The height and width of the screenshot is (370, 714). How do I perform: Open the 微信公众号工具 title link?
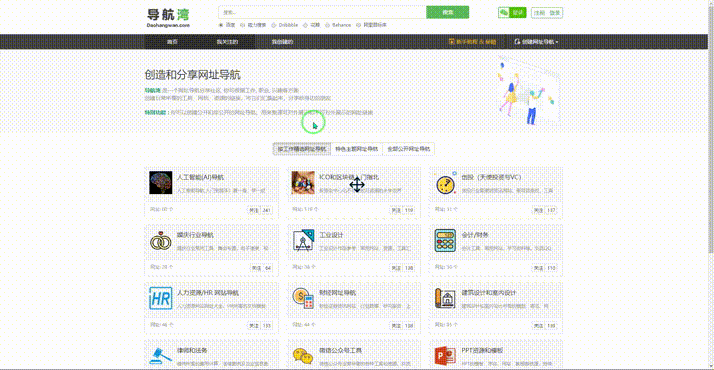[x=340, y=350]
